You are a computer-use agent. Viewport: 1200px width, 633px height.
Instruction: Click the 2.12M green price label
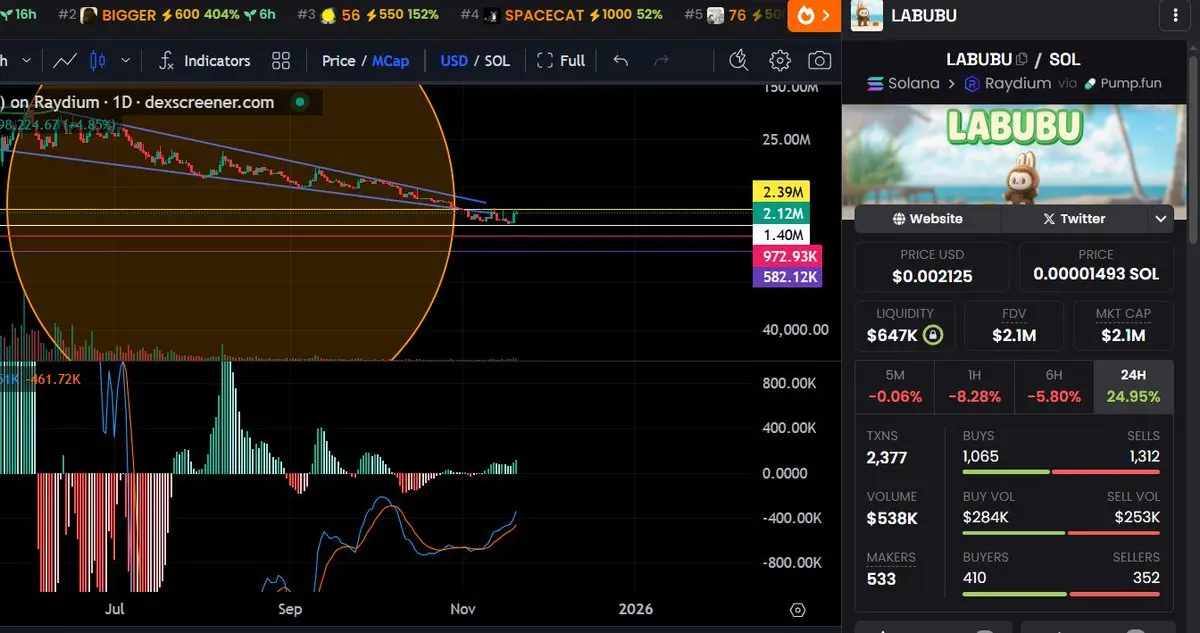point(782,212)
